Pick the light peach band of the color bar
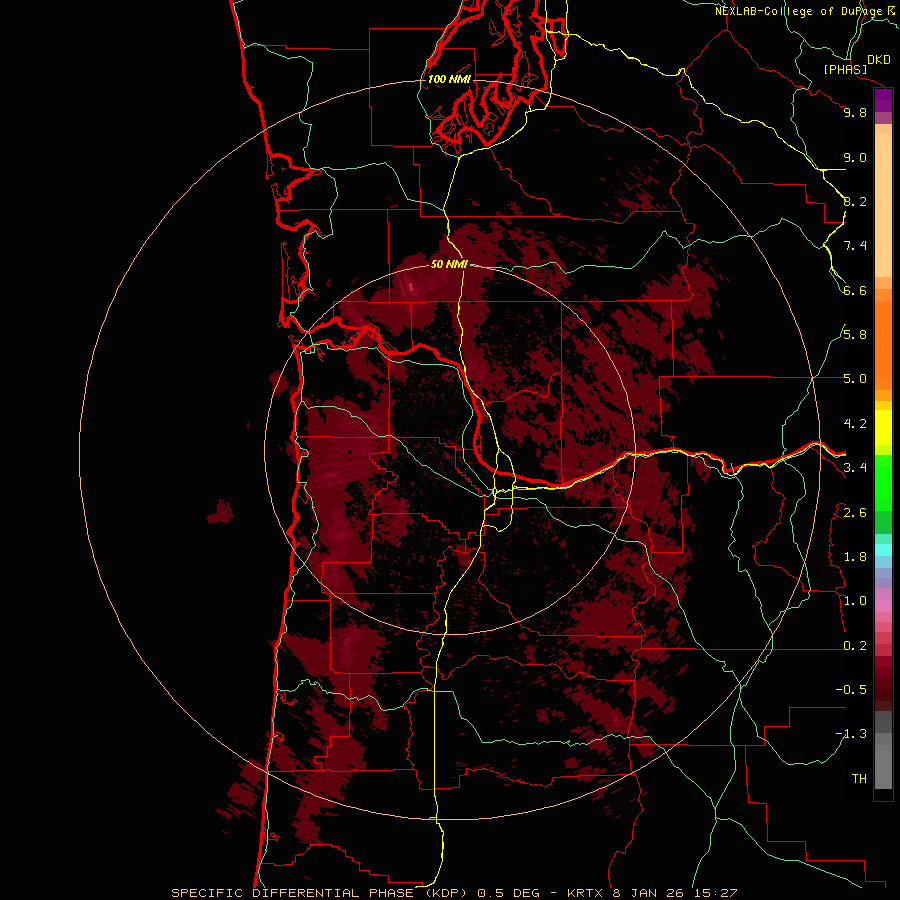 coord(883,205)
